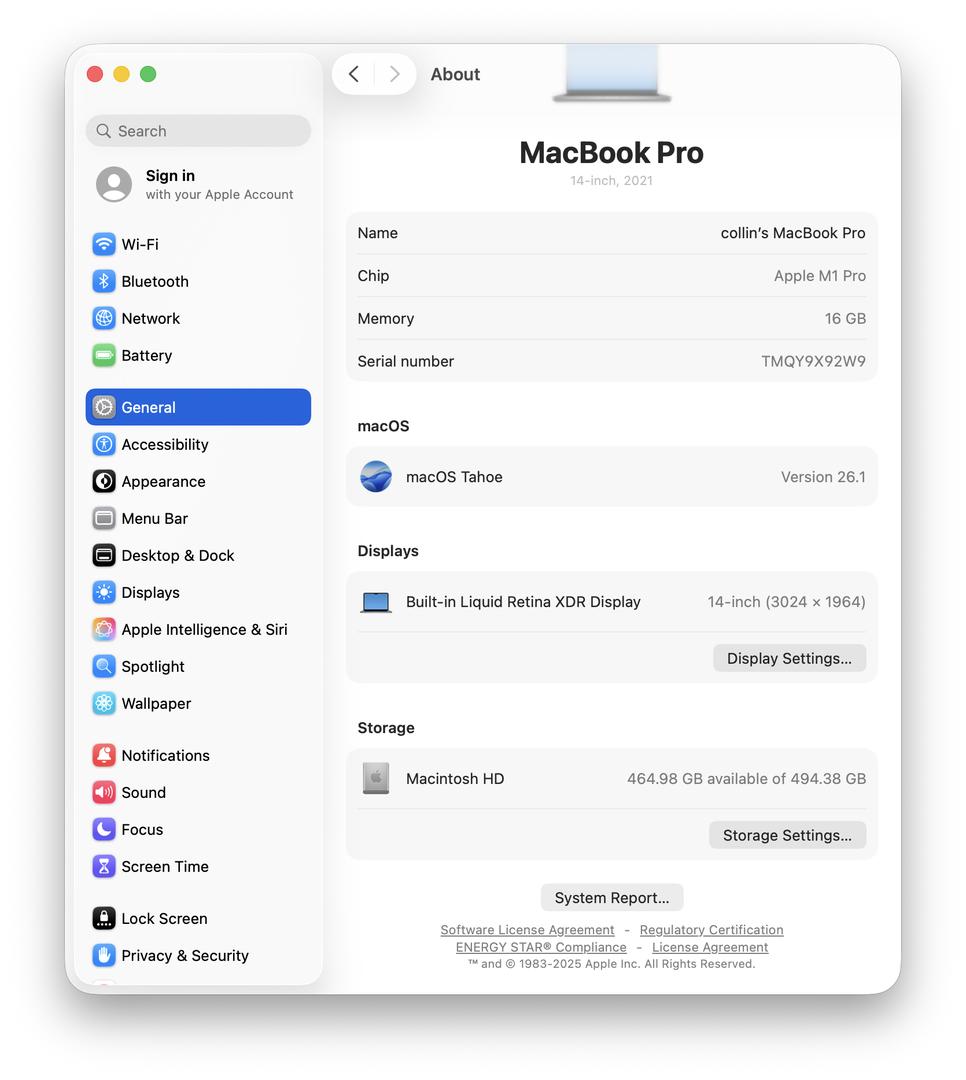
Task: Open Storage Settings... button
Action: (x=788, y=835)
